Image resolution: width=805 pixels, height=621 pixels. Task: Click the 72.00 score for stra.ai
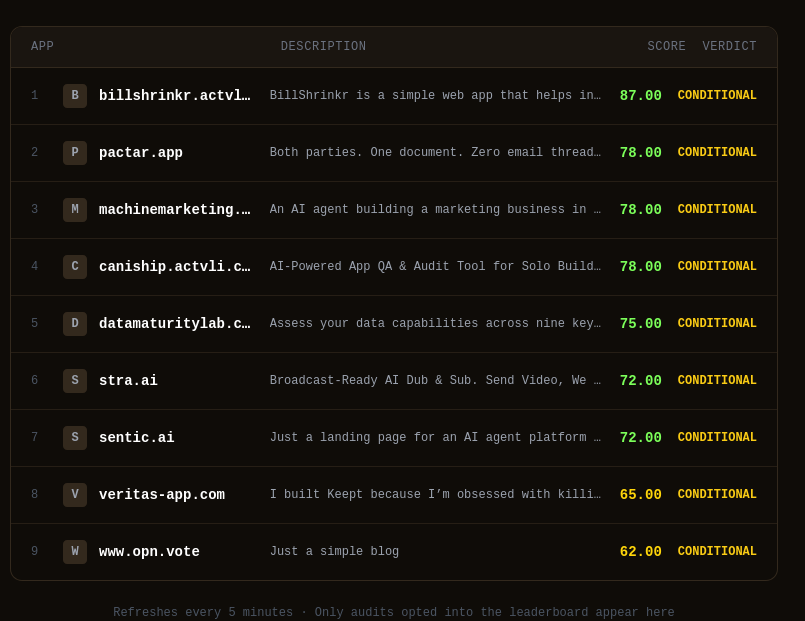tap(640, 381)
